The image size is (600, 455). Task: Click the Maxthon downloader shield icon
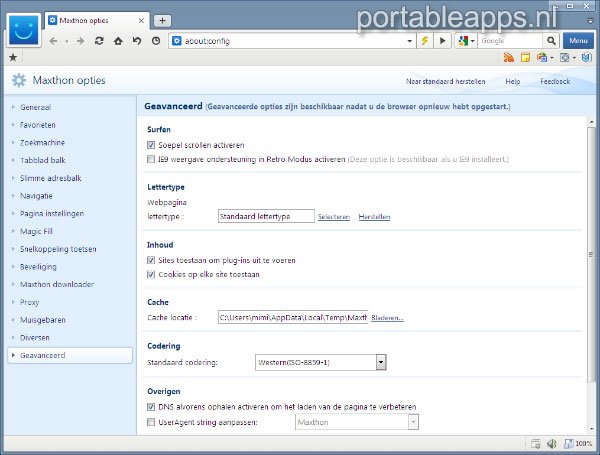587,57
